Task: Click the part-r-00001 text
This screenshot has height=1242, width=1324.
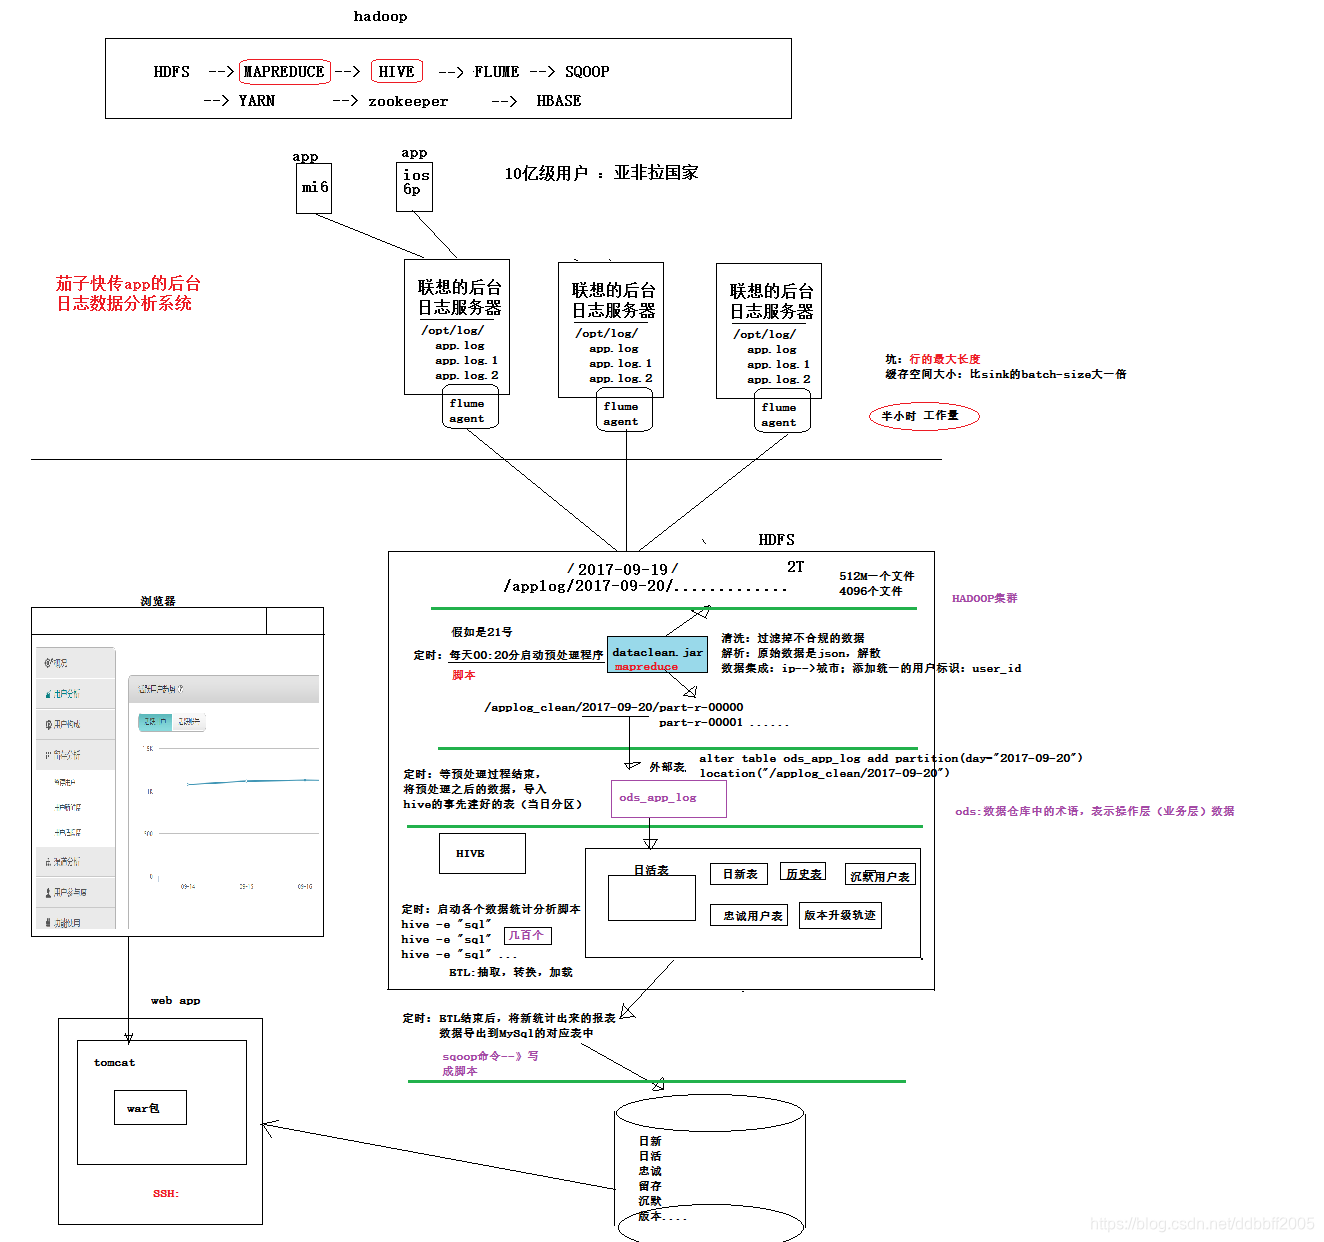Action: (x=701, y=722)
